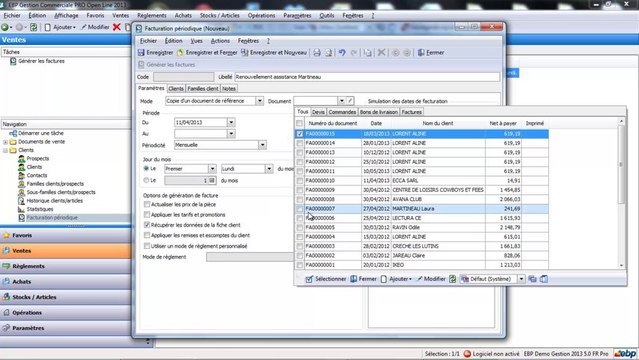Open Stocks / Articles menu in main window
The height and width of the screenshot is (360, 639).
coord(220,15)
